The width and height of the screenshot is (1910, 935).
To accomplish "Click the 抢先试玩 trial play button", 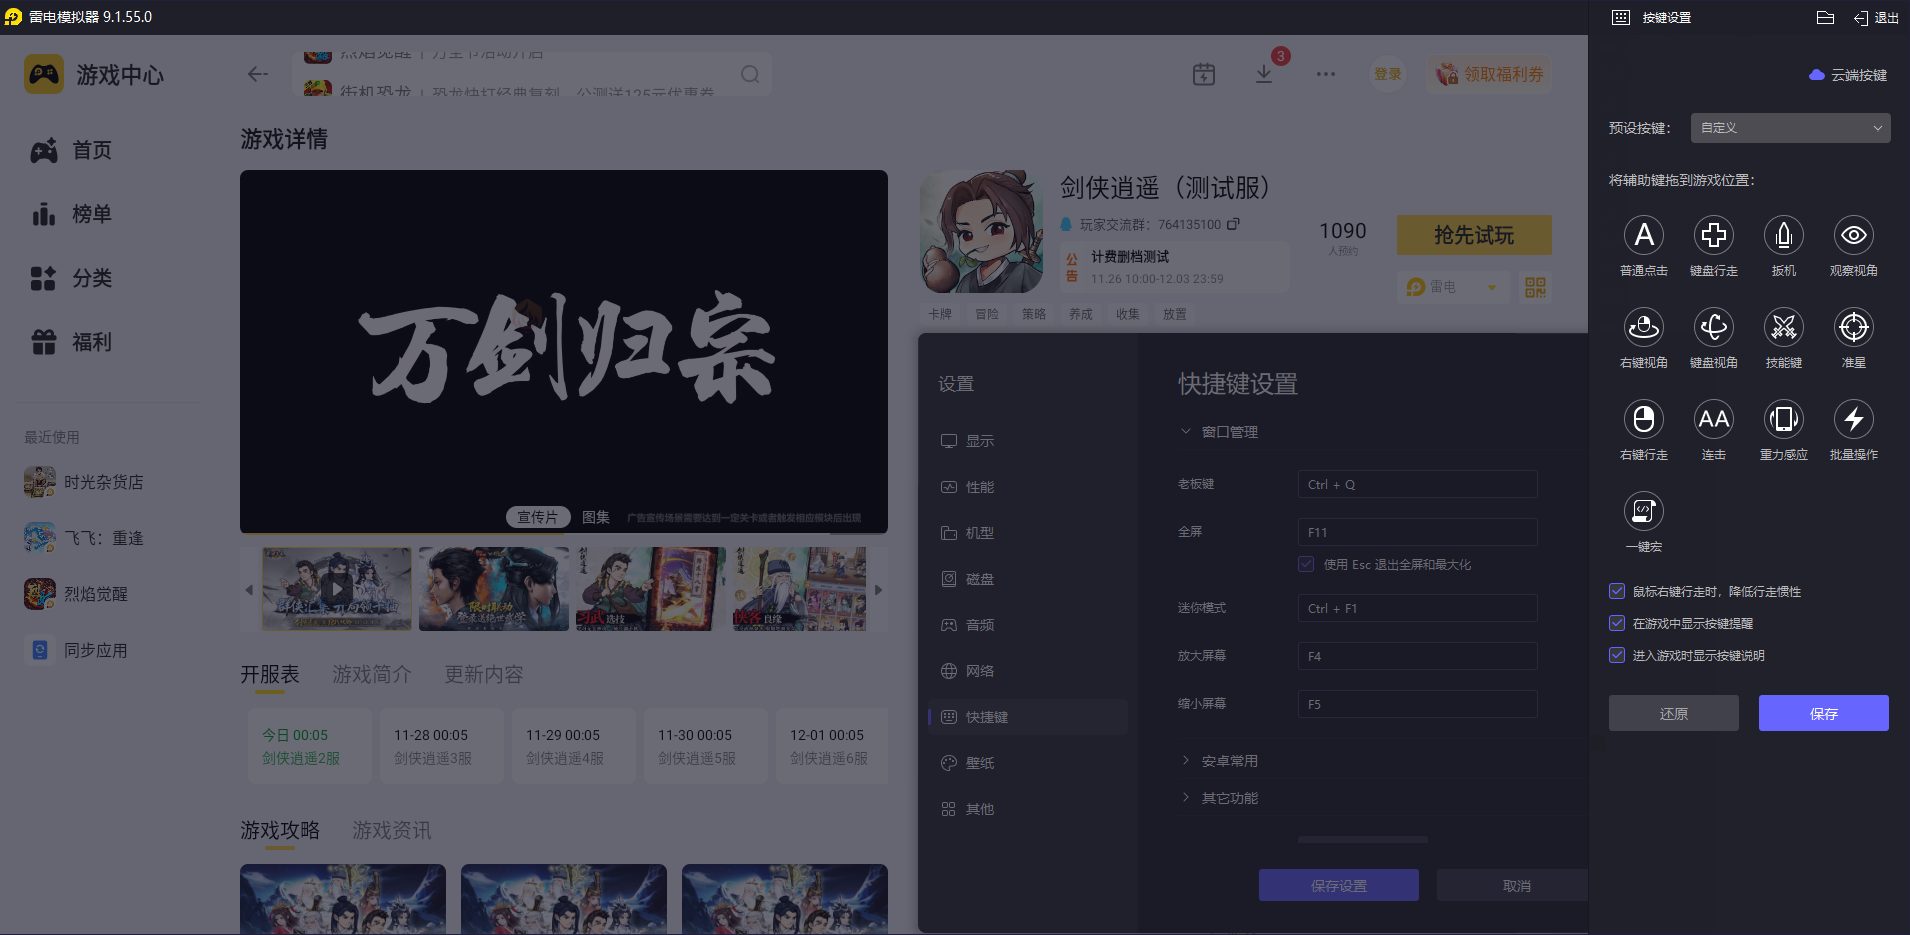I will pos(1473,235).
